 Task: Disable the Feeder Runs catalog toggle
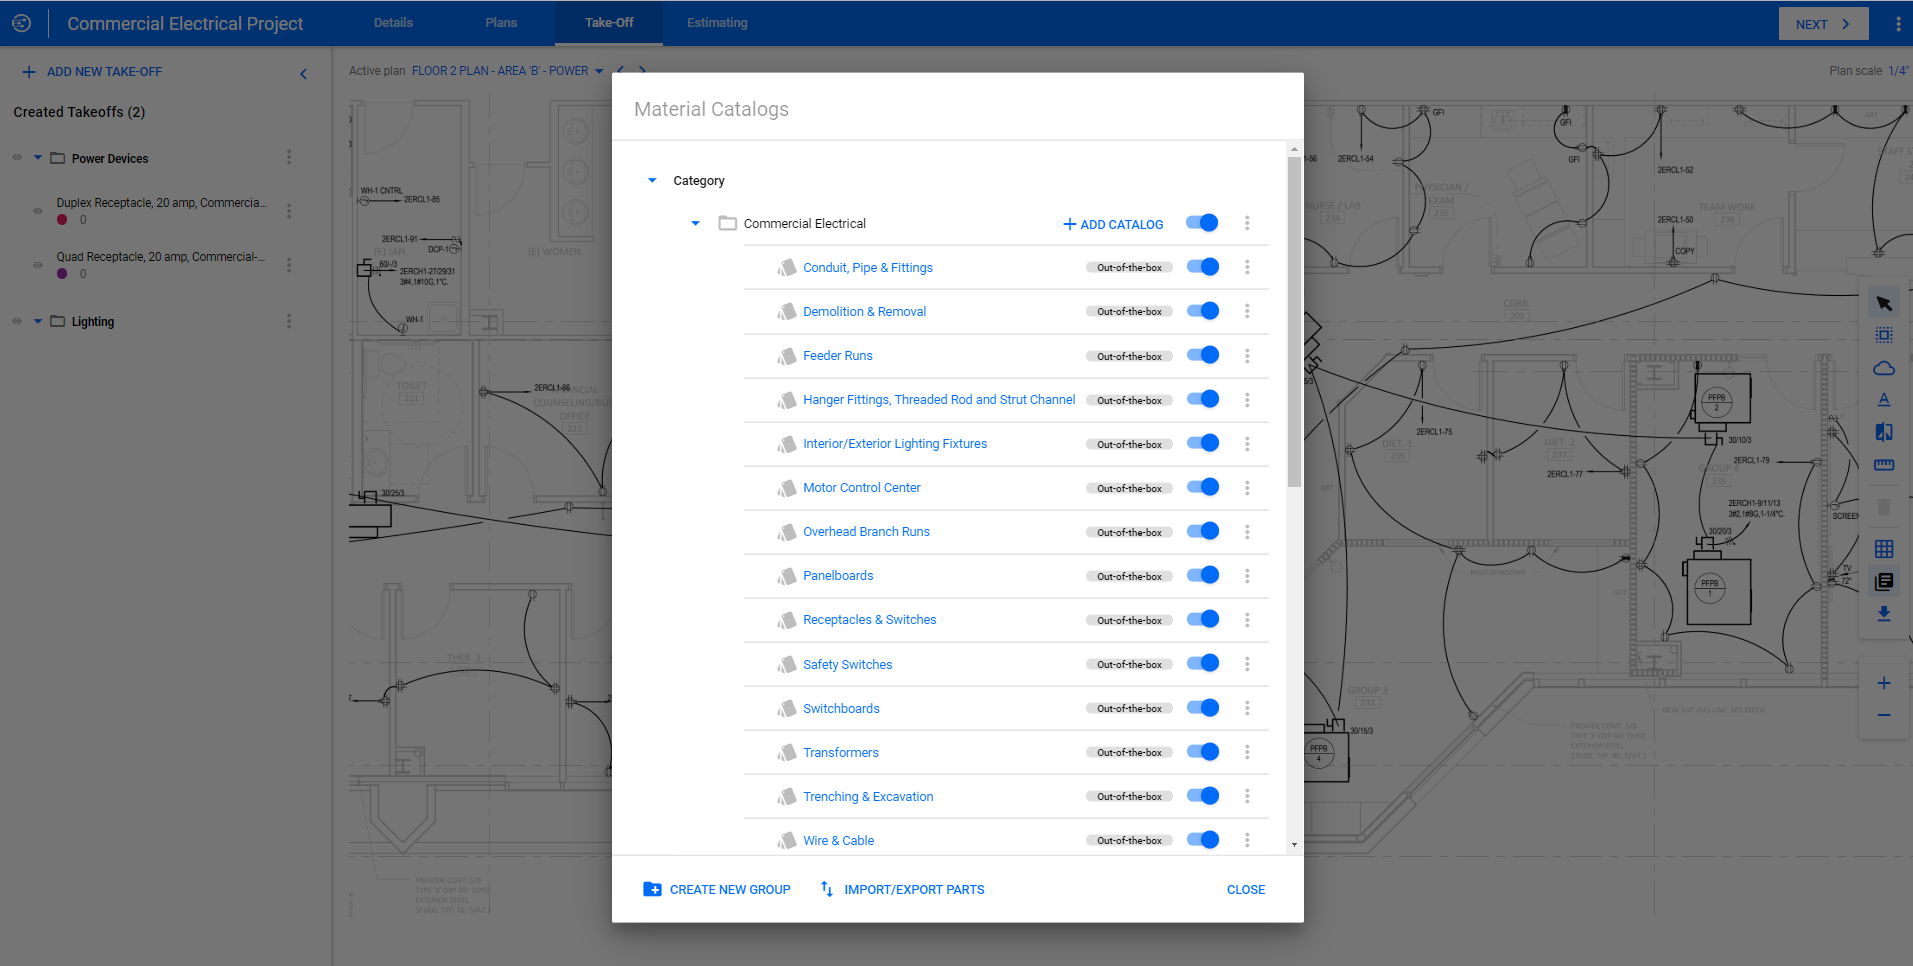pos(1203,355)
